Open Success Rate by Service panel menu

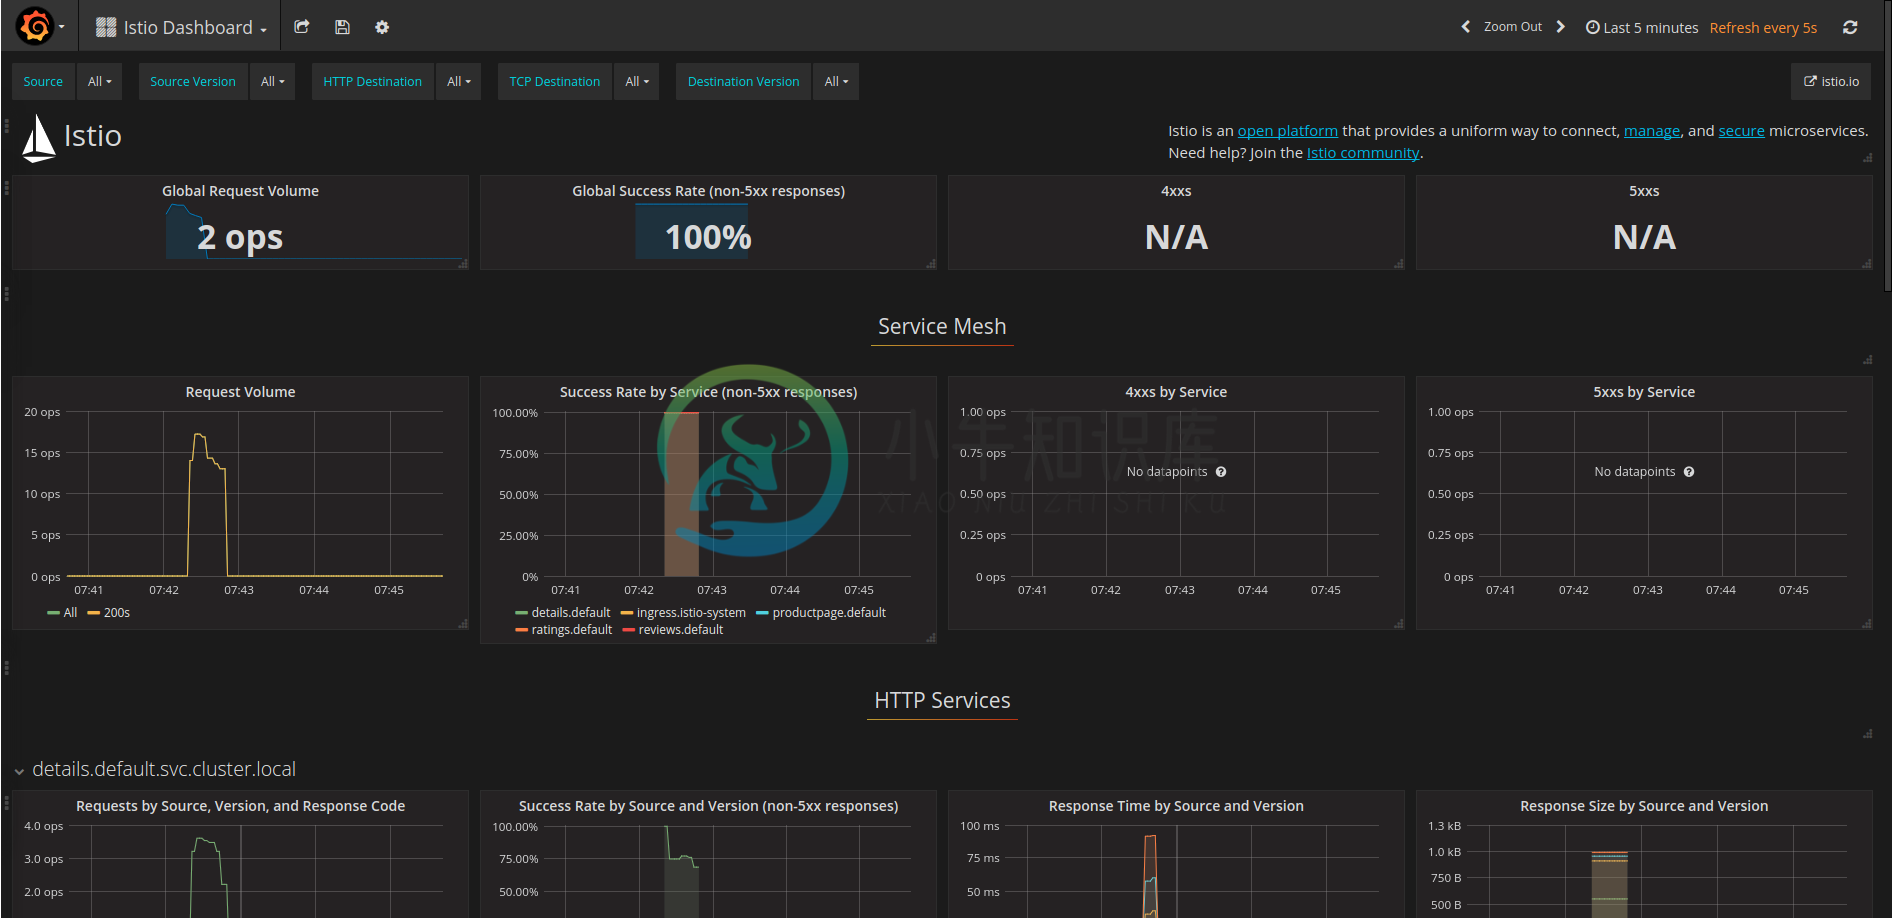(708, 392)
